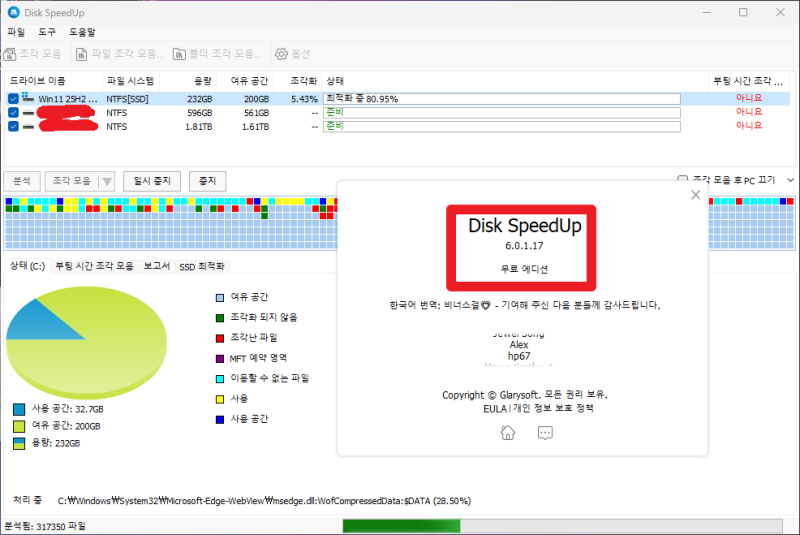The height and width of the screenshot is (535, 800).
Task: Click the blue 사용 공간 legend swatch
Action: [220, 419]
